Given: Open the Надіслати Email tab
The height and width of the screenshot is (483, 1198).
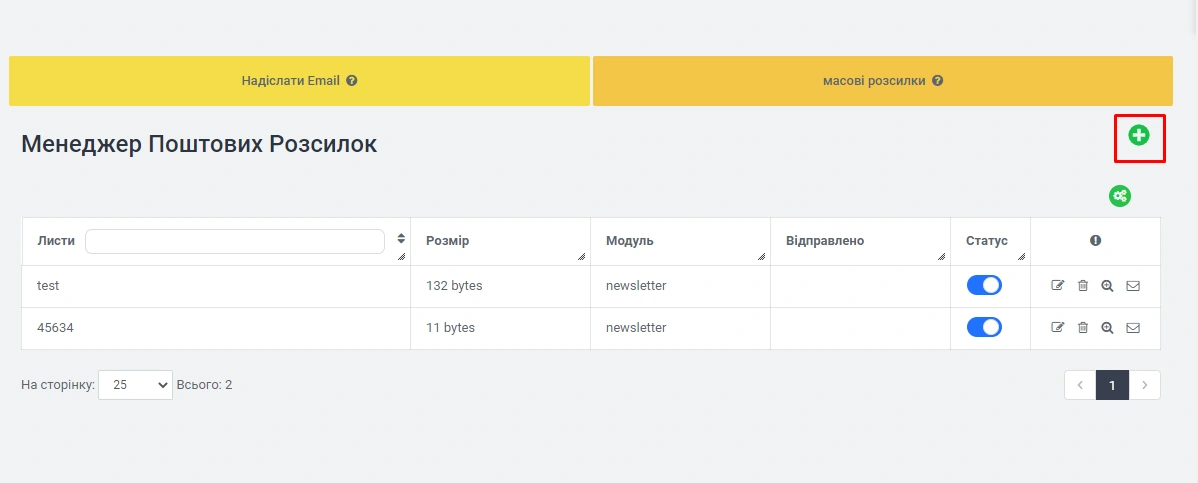Looking at the screenshot, I should [299, 81].
